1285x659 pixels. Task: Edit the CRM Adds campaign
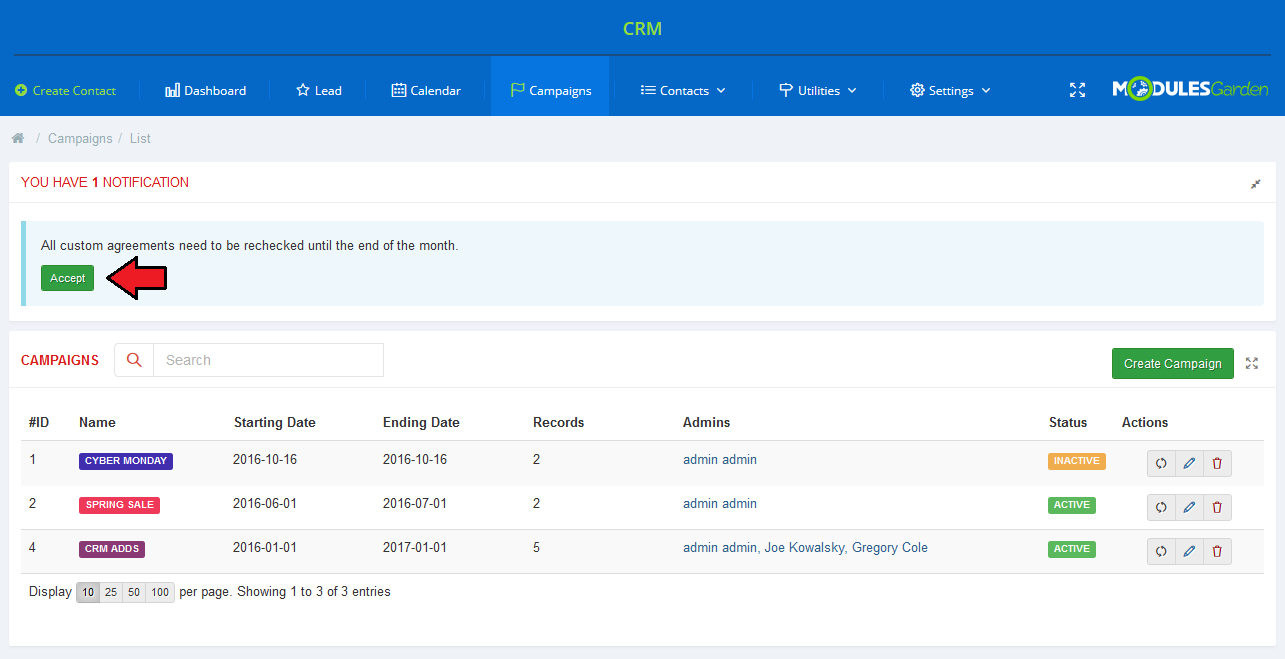pos(1189,551)
